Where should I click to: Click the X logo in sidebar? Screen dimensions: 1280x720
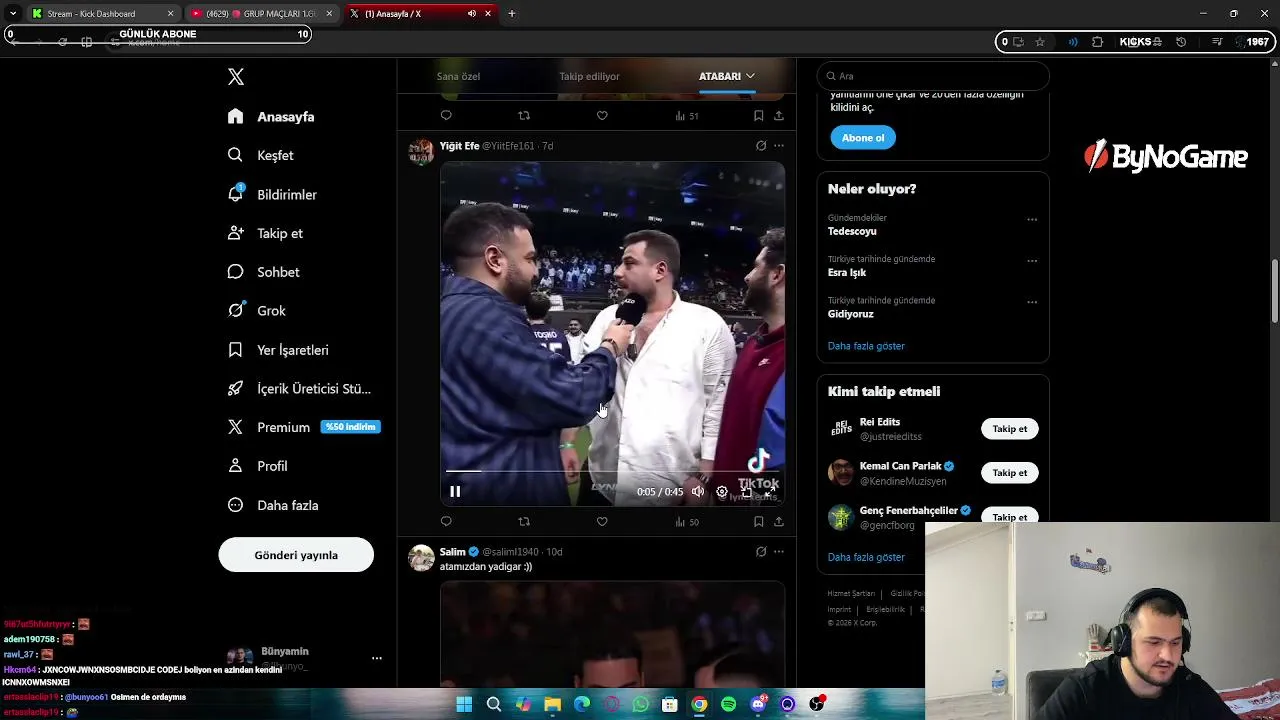[x=236, y=77]
